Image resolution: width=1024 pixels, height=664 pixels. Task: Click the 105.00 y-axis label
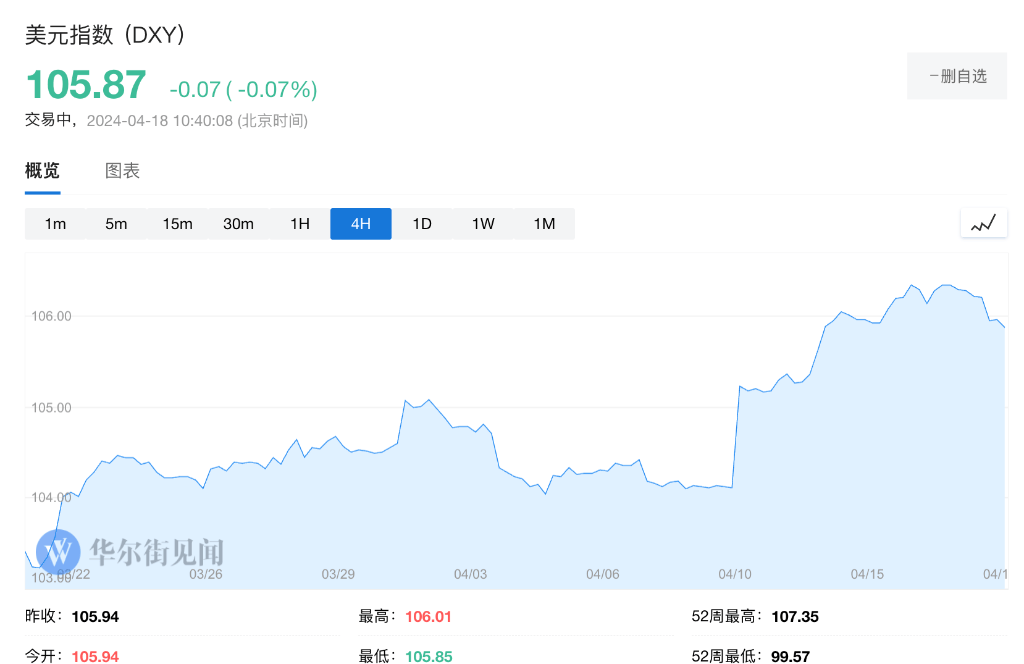pos(52,407)
